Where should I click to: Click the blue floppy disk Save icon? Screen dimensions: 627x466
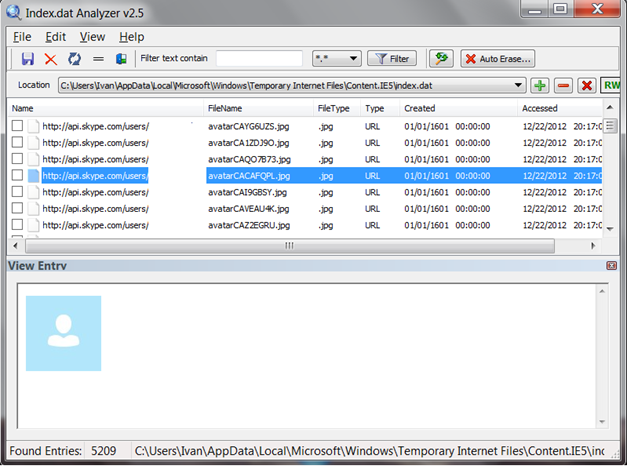pyautogui.click(x=28, y=59)
